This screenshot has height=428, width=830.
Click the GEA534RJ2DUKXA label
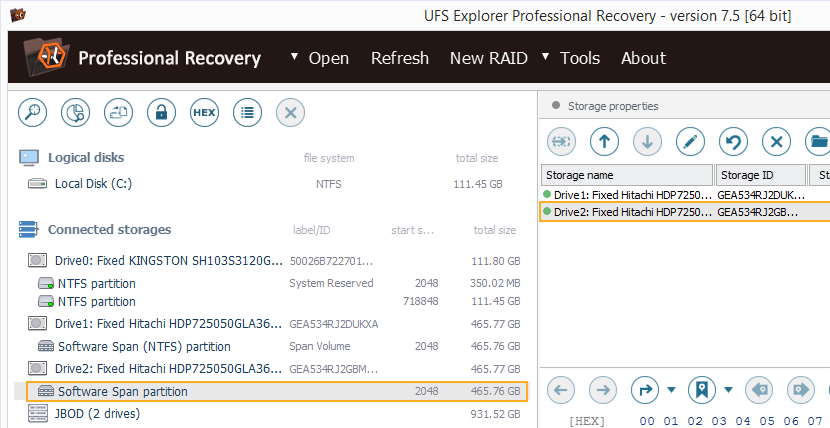click(333, 324)
